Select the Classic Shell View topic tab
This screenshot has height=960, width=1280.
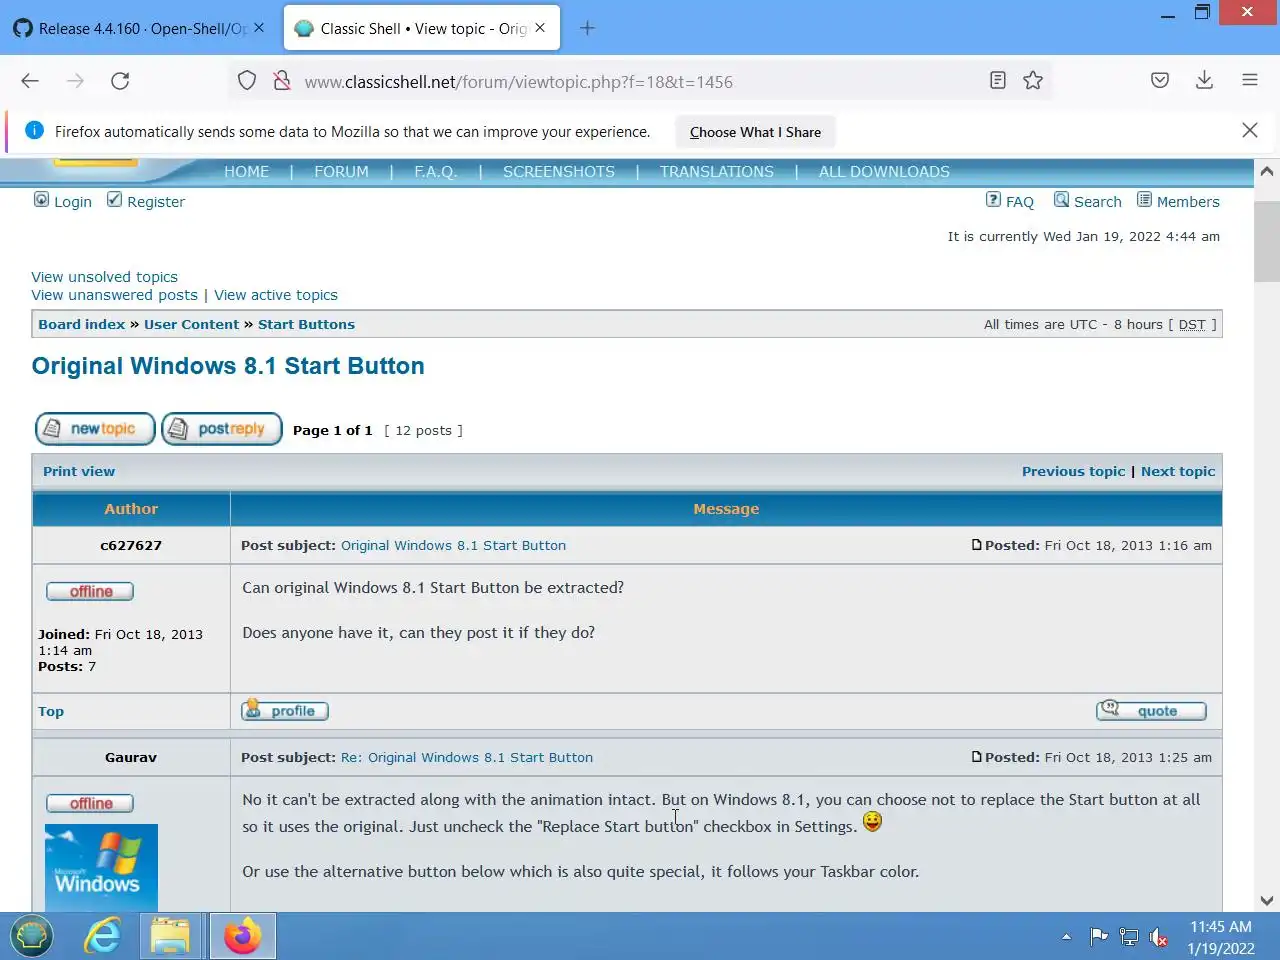[422, 28]
